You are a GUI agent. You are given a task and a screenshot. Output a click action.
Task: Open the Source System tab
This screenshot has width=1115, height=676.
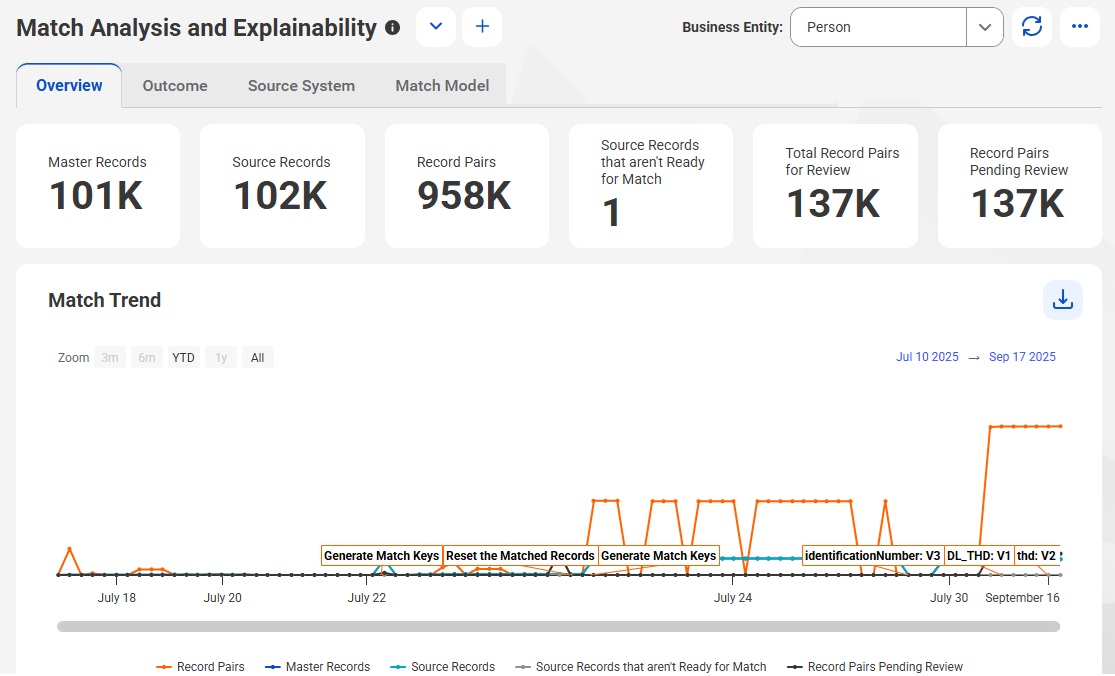point(302,86)
